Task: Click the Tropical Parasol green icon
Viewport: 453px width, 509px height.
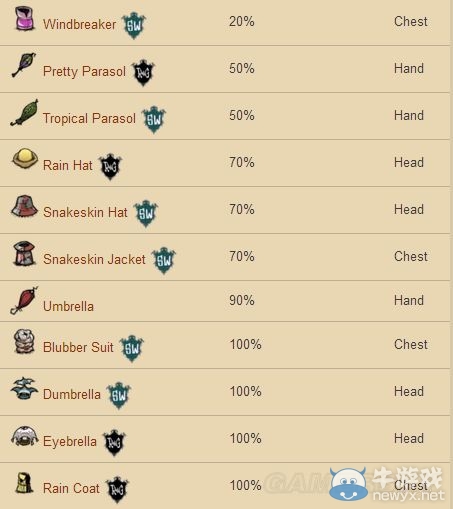Action: click(24, 113)
